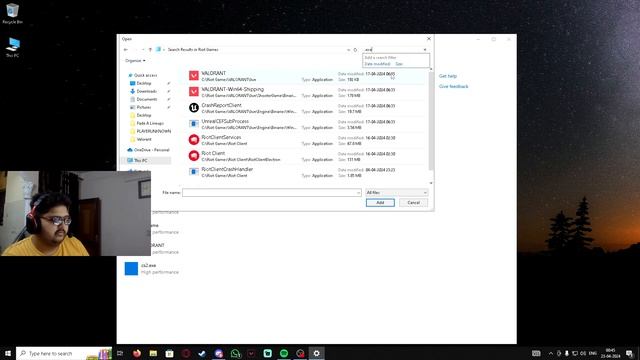
Task: Select the Riot Client application icon
Action: 193,156
